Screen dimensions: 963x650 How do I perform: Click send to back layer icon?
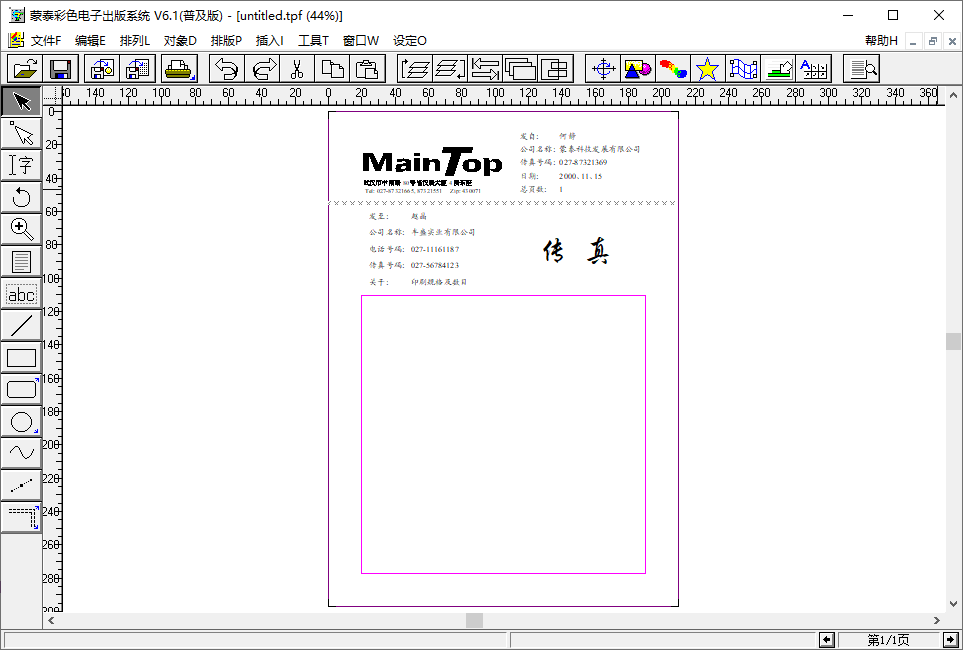tap(450, 69)
